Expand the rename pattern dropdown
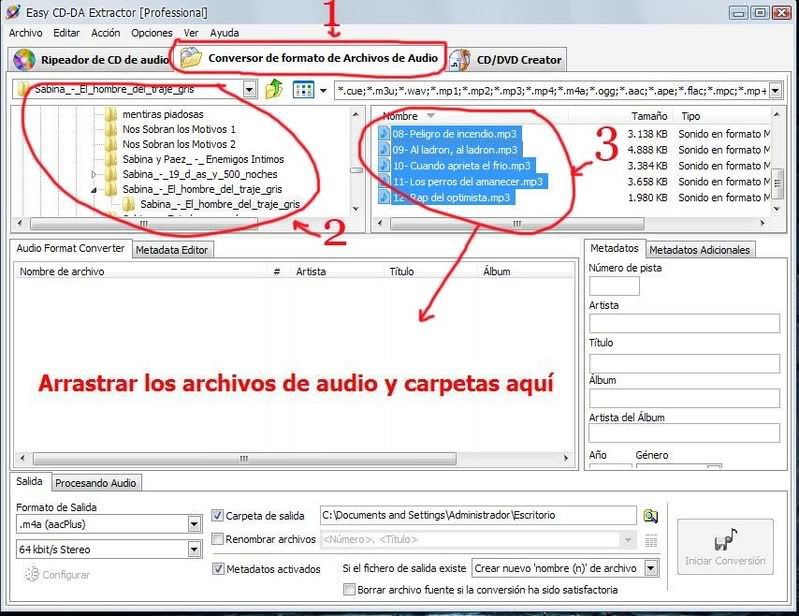This screenshot has width=799, height=616. coord(628,540)
